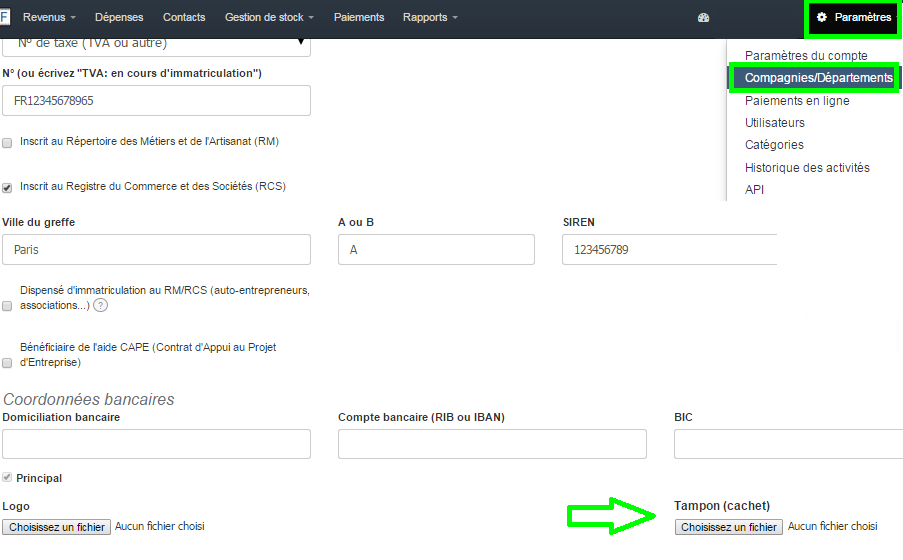Image resolution: width=903 pixels, height=560 pixels.
Task: Expand the Gestion de stock menu
Action: (269, 17)
